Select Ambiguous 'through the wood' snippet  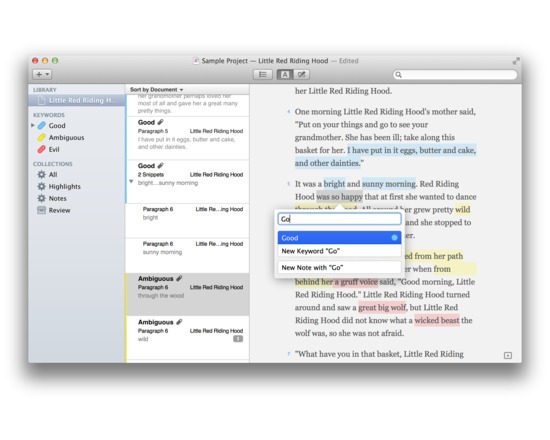coord(188,294)
